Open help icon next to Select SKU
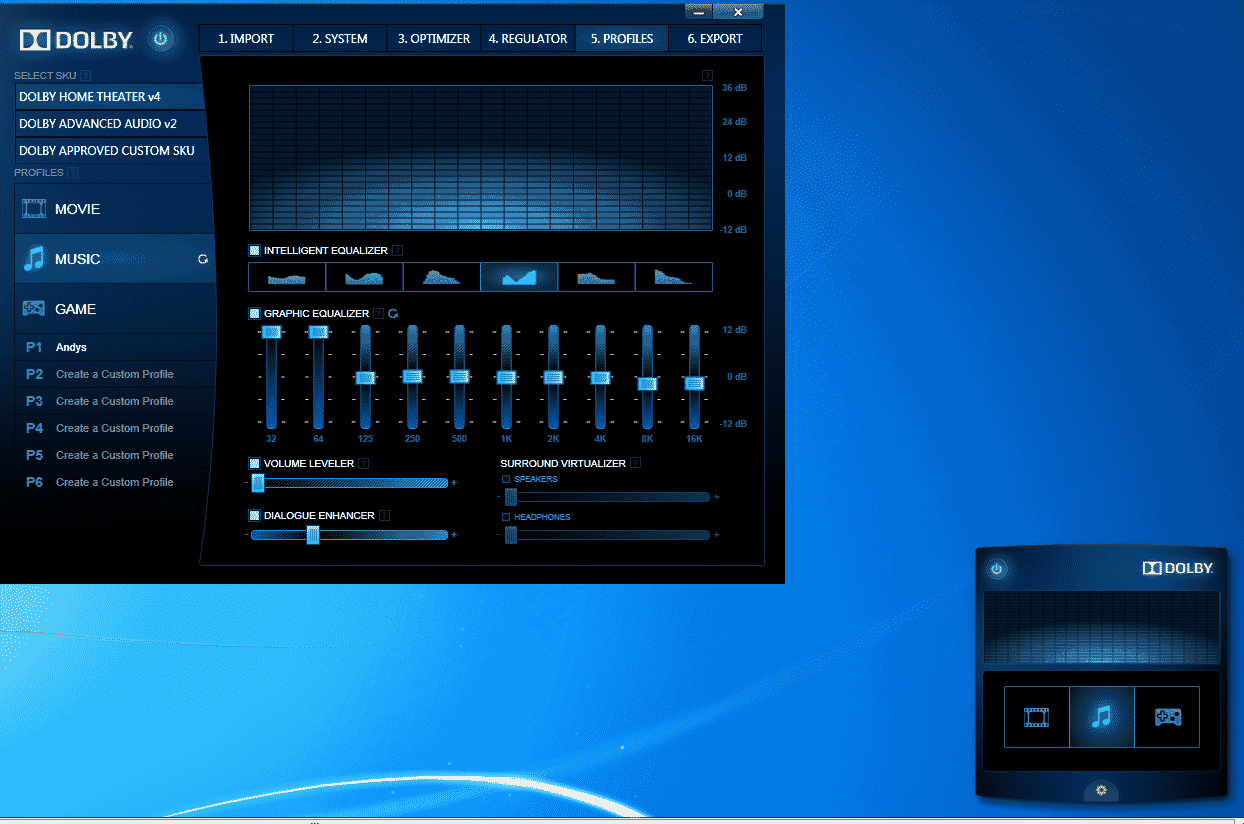1244x824 pixels. pyautogui.click(x=85, y=75)
